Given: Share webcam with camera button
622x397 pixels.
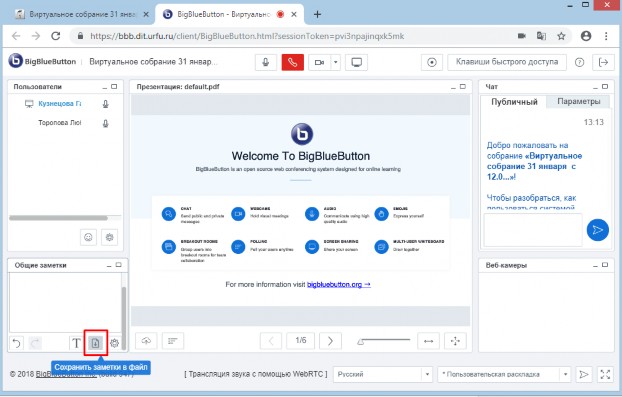Looking at the screenshot, I should tap(319, 62).
